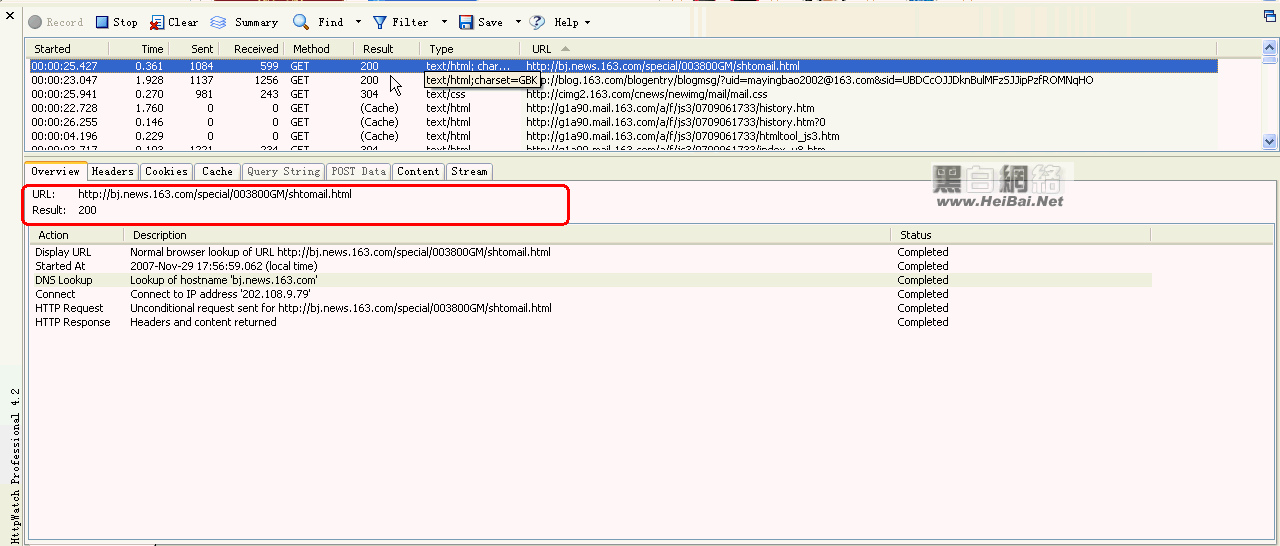
Task: Open the POST Data tab
Action: pyautogui.click(x=358, y=172)
